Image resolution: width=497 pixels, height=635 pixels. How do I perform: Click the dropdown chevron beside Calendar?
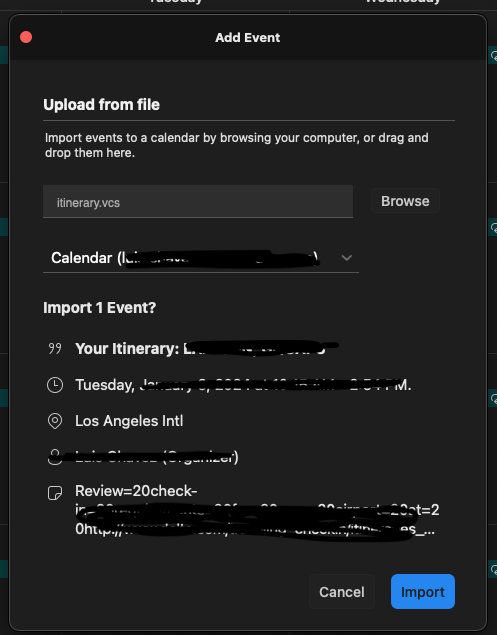[x=346, y=258]
